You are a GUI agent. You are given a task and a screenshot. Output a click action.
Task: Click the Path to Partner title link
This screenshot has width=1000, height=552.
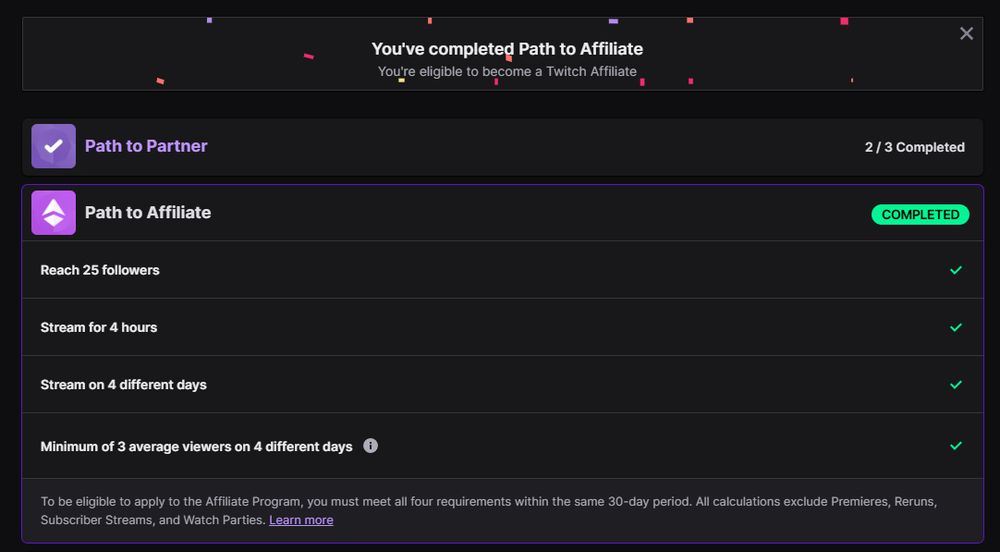pos(146,146)
